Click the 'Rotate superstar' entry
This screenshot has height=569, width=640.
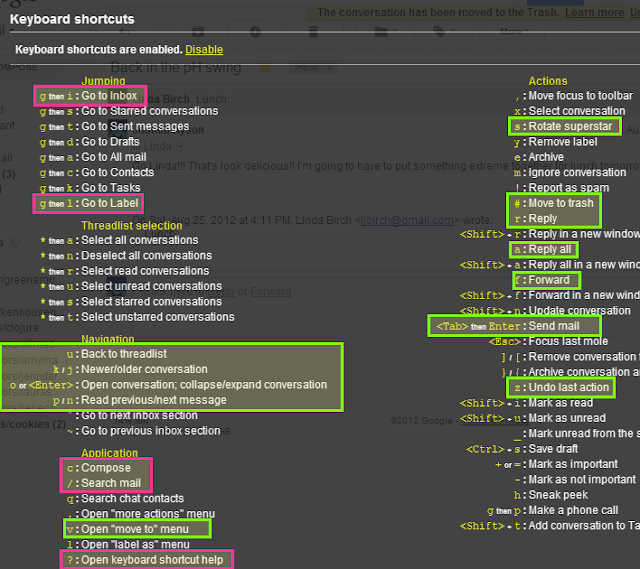coord(565,127)
